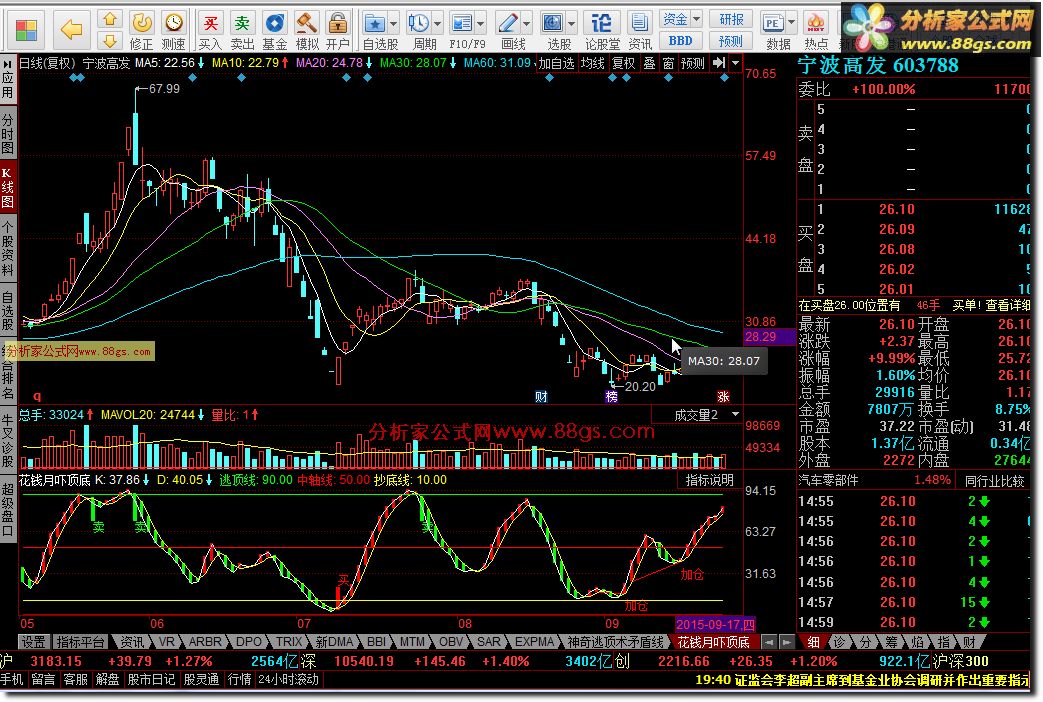Expand the 自选股 dropdown arrow
Screen dimensions: 1043x702
pos(393,24)
